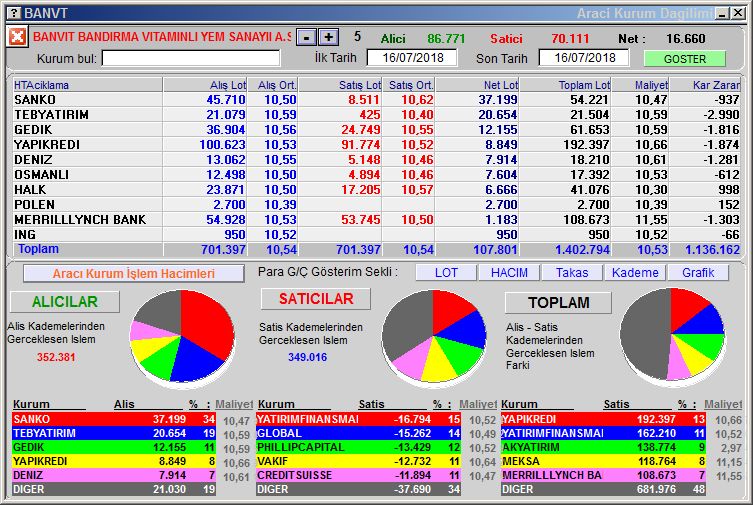Click yellow VAKIF row in sellers list
The height and width of the screenshot is (505, 753).
[x=358, y=461]
